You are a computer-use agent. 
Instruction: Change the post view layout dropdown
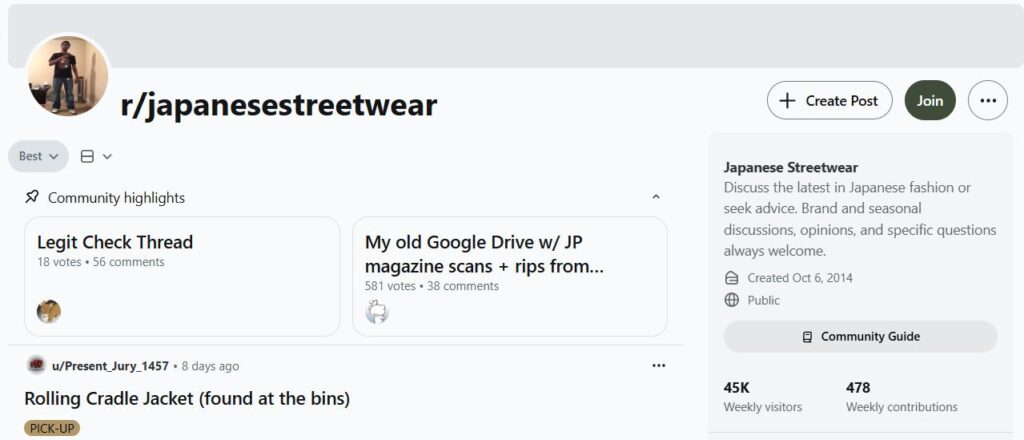(96, 156)
